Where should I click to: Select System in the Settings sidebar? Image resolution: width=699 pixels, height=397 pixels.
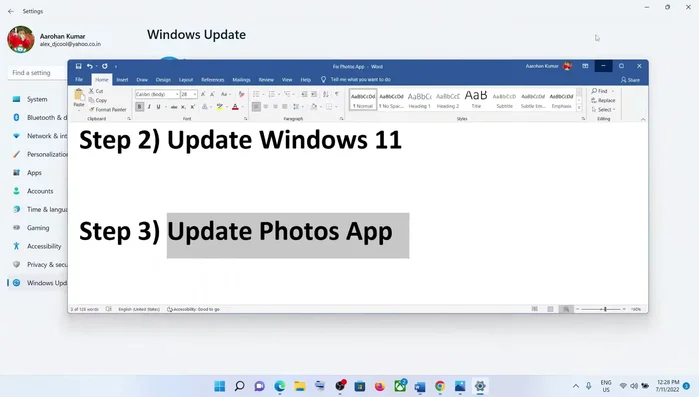[37, 99]
